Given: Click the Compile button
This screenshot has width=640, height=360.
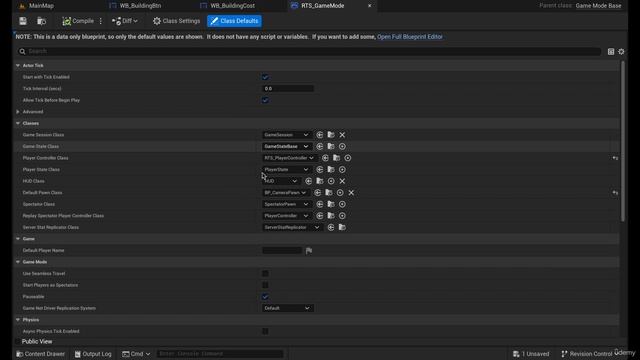Looking at the screenshot, I should coord(78,21).
